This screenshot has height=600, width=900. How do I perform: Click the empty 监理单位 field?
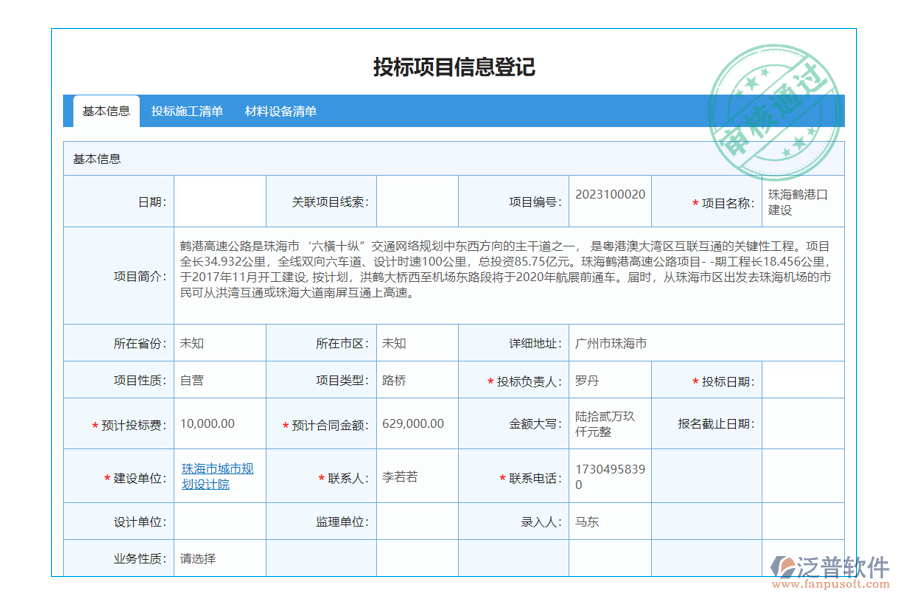(x=412, y=521)
